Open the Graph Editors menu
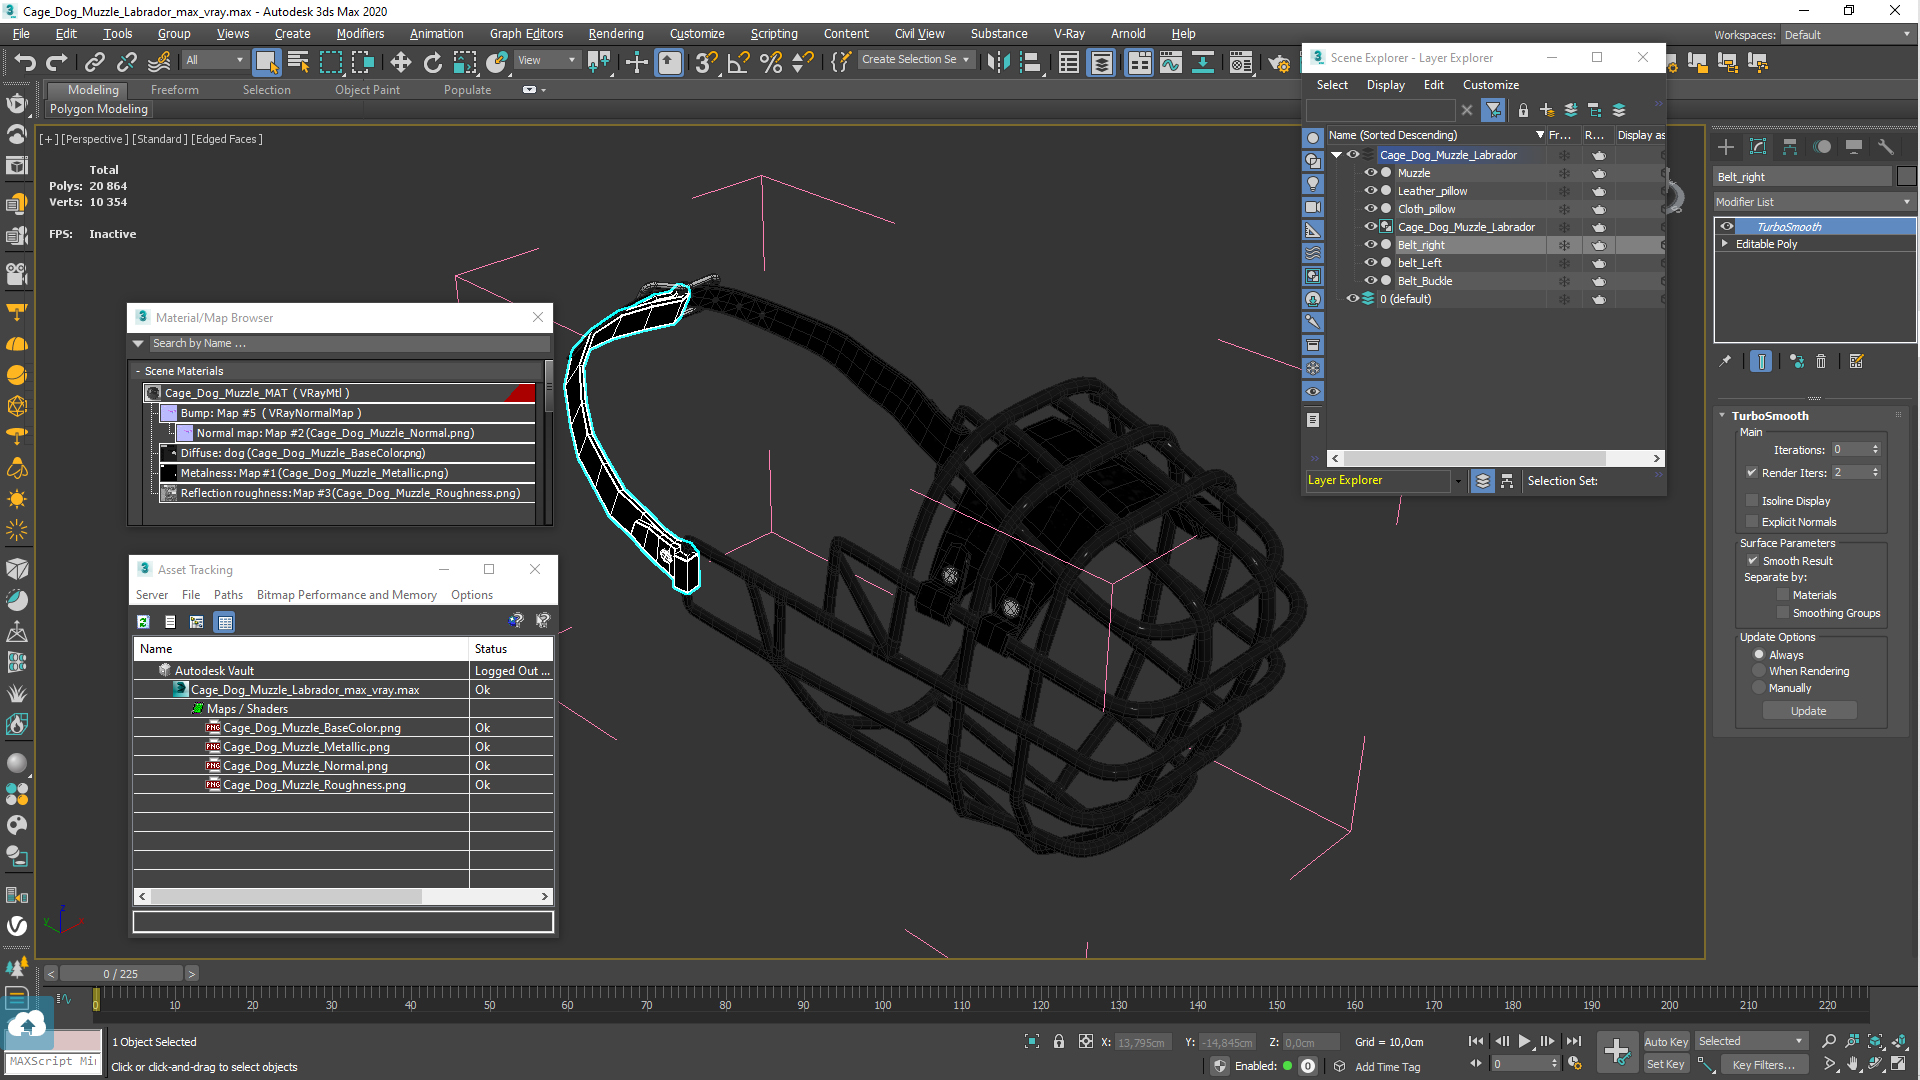Image resolution: width=1920 pixels, height=1080 pixels. pos(526,34)
